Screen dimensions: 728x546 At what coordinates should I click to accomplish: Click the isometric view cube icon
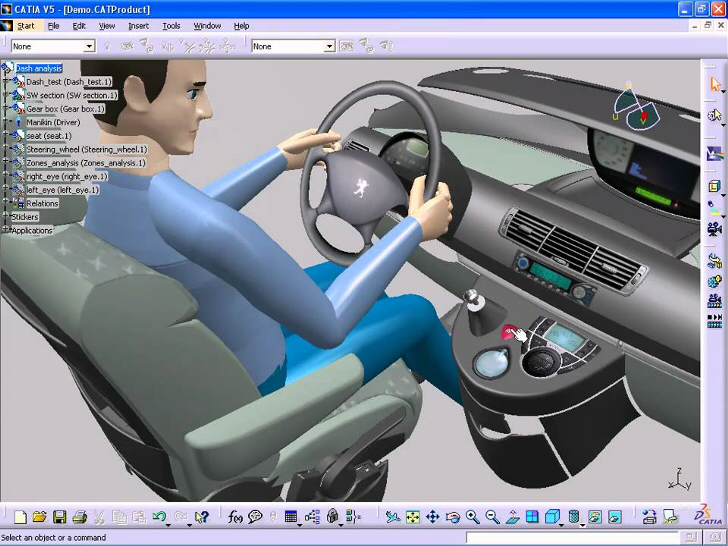(x=552, y=516)
